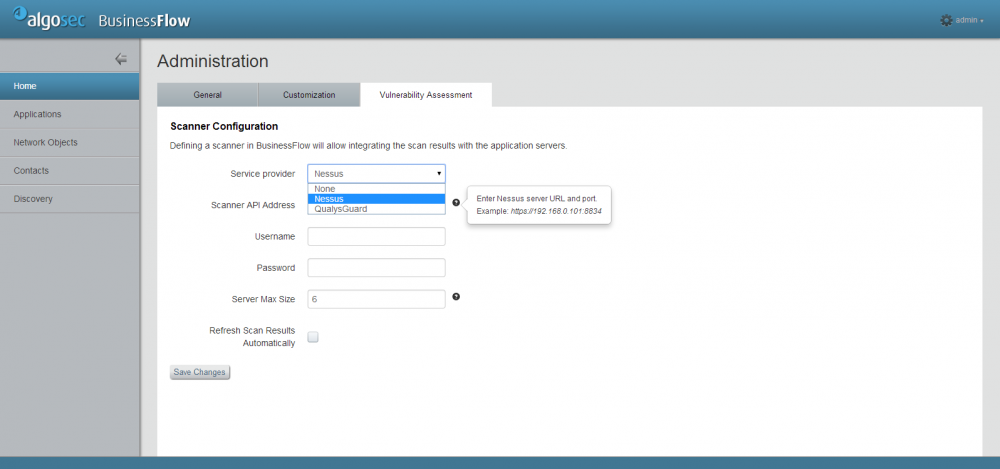Click the example URL https://192.168.0.101:8834

pos(556,210)
